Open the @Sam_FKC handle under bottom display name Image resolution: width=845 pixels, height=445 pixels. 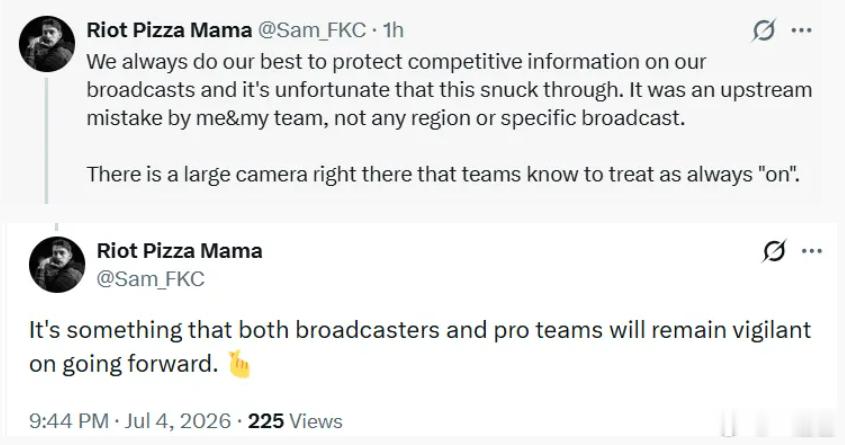(150, 279)
